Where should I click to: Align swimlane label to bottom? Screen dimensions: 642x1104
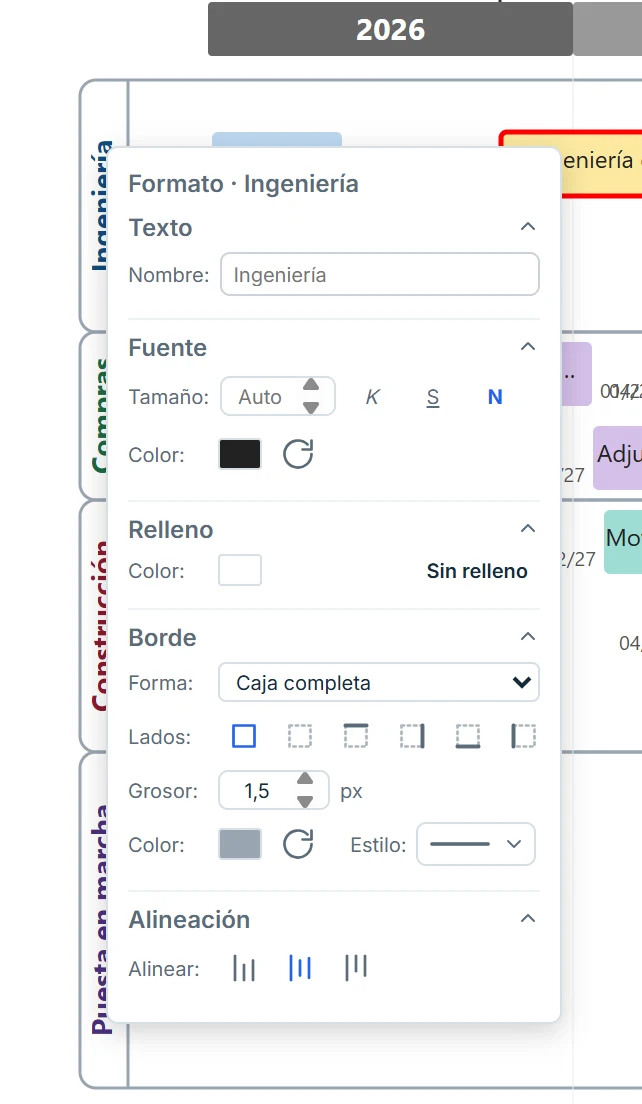coord(244,969)
